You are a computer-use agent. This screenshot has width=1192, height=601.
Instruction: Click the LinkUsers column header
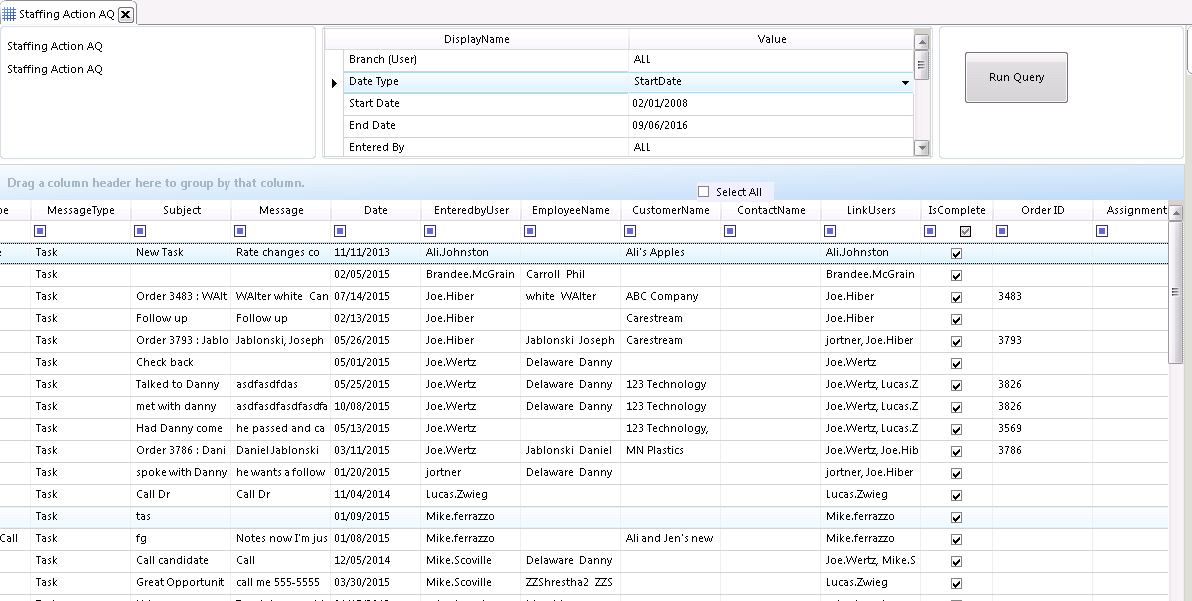(x=870, y=210)
